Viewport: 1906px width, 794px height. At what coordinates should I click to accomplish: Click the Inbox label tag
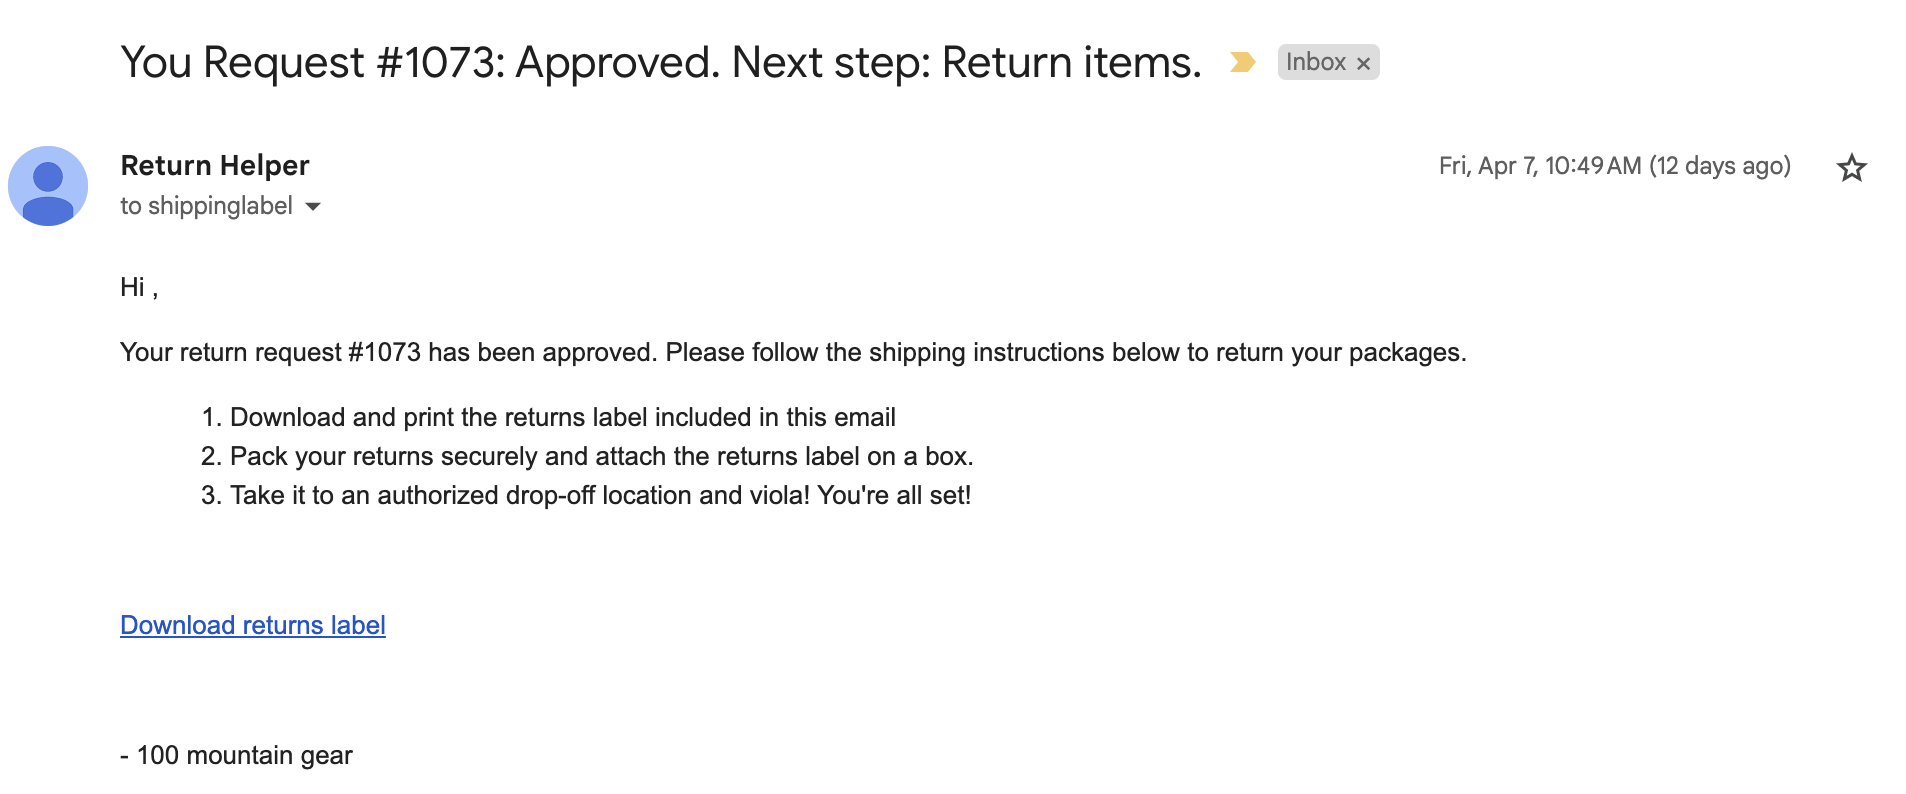click(x=1315, y=62)
